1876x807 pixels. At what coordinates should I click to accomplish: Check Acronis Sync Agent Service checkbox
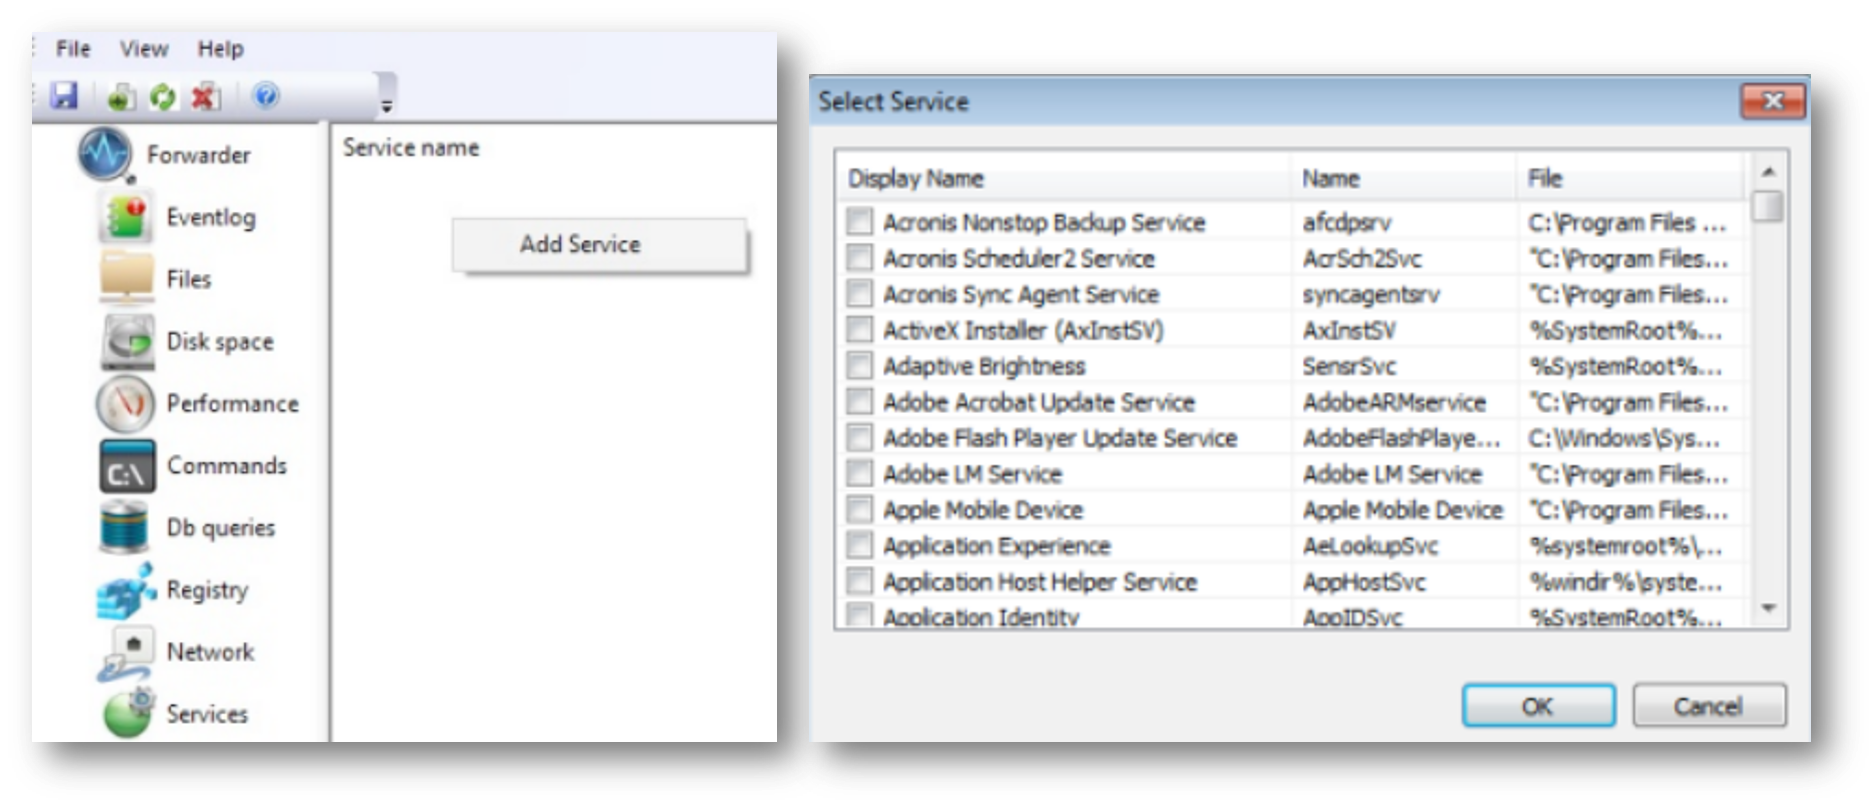click(x=859, y=293)
